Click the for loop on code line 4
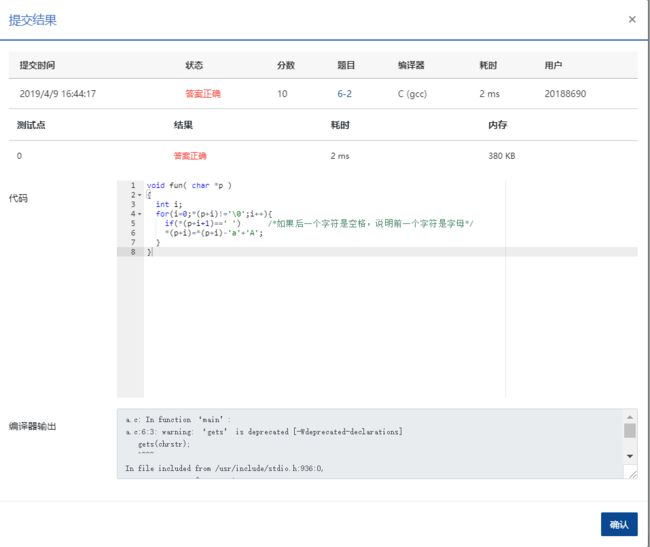 coord(214,214)
